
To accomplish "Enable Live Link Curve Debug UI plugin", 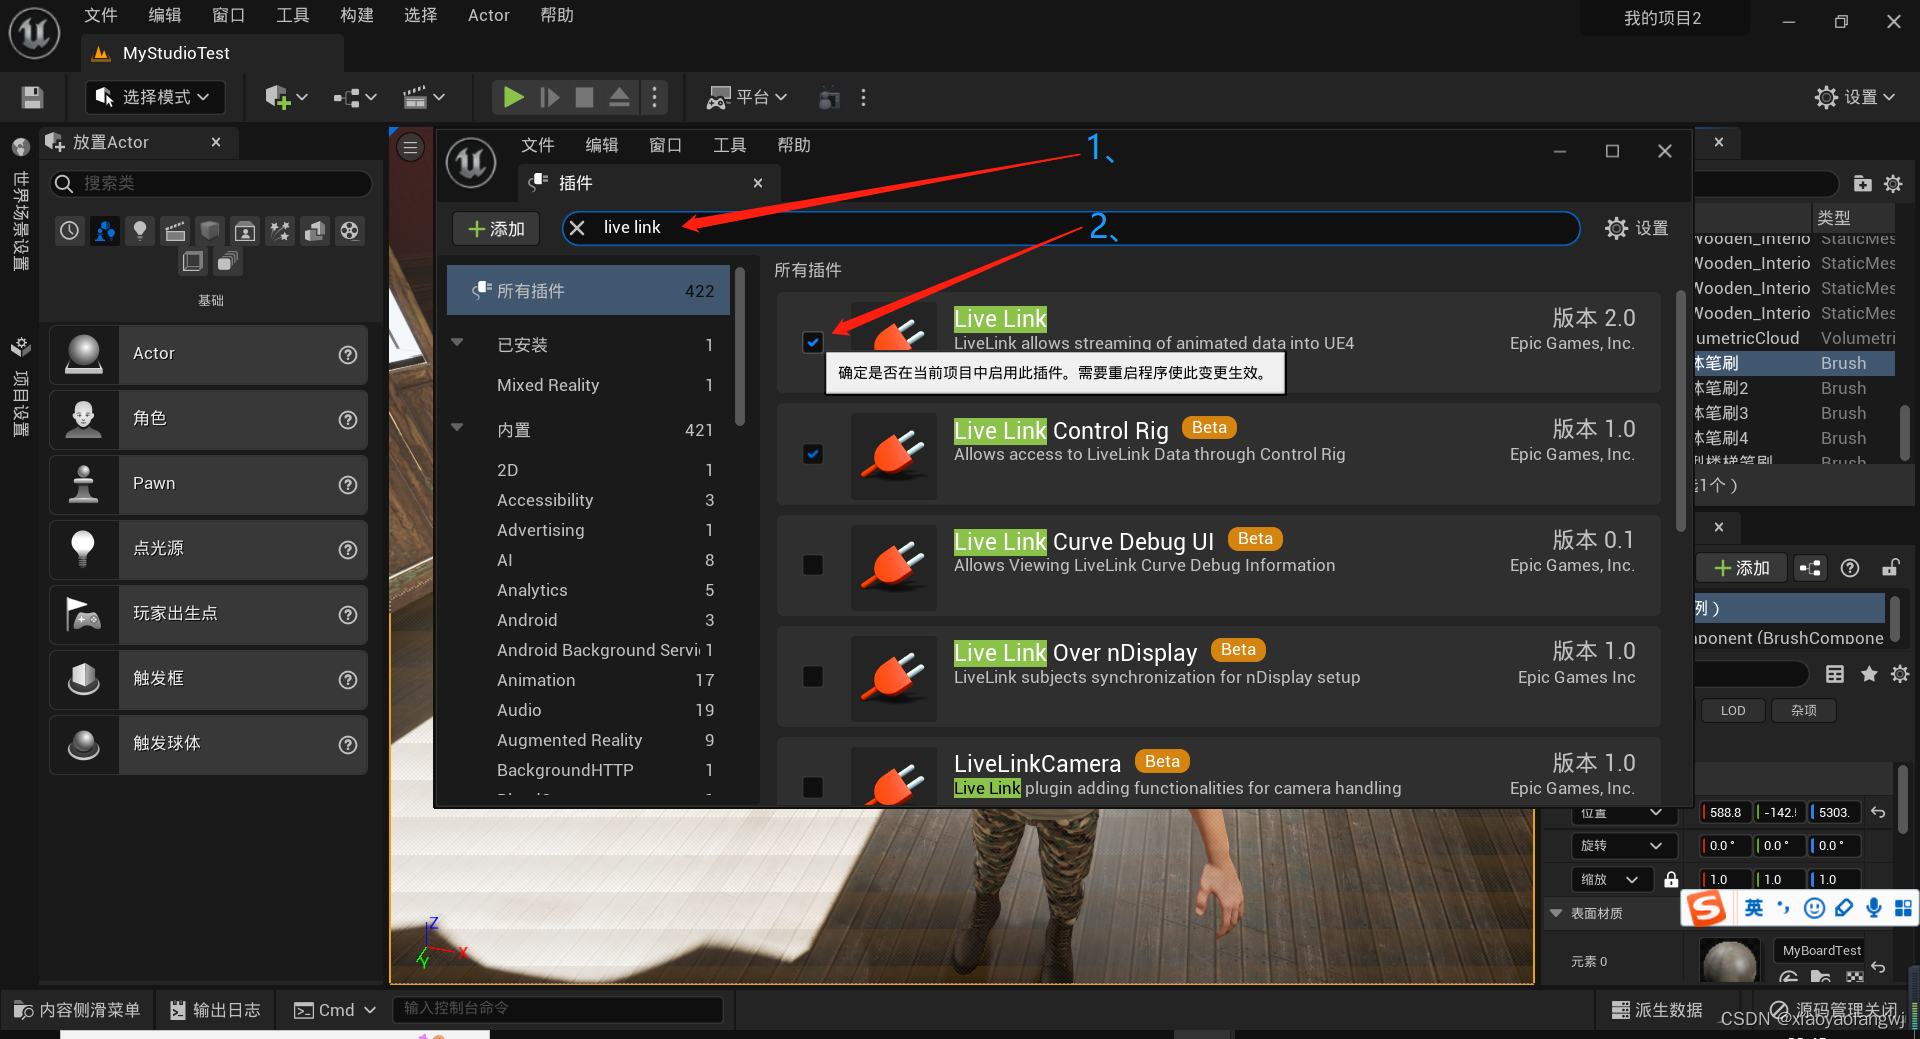I will (813, 565).
